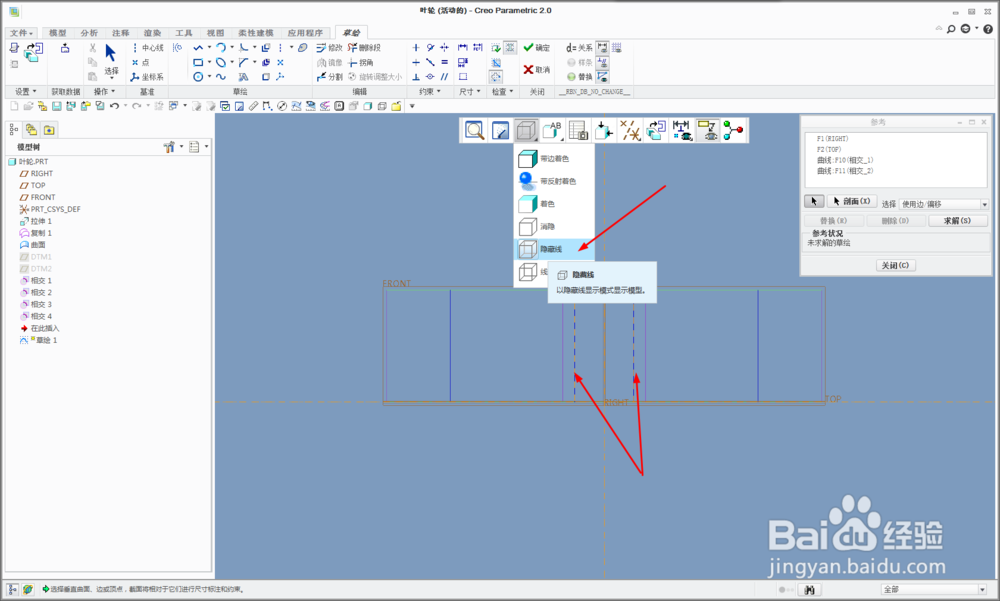Toggle dimension display icon in the graphics toolbar
The image size is (1000, 601).
coord(682,131)
